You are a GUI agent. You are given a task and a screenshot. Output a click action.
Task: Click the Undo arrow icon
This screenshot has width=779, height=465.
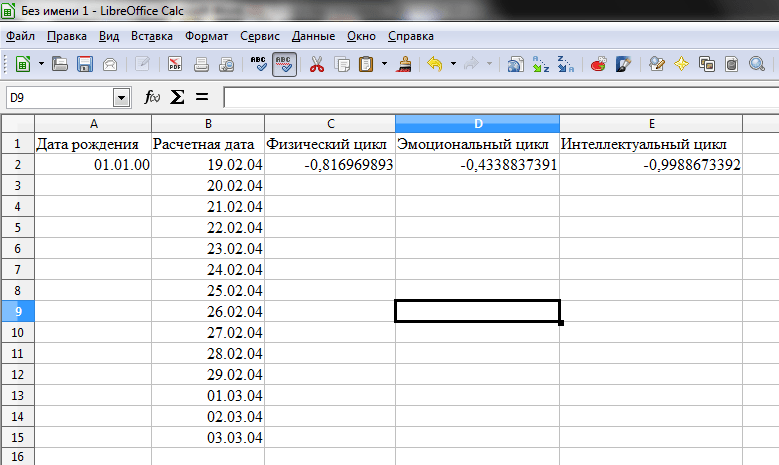(x=435, y=64)
